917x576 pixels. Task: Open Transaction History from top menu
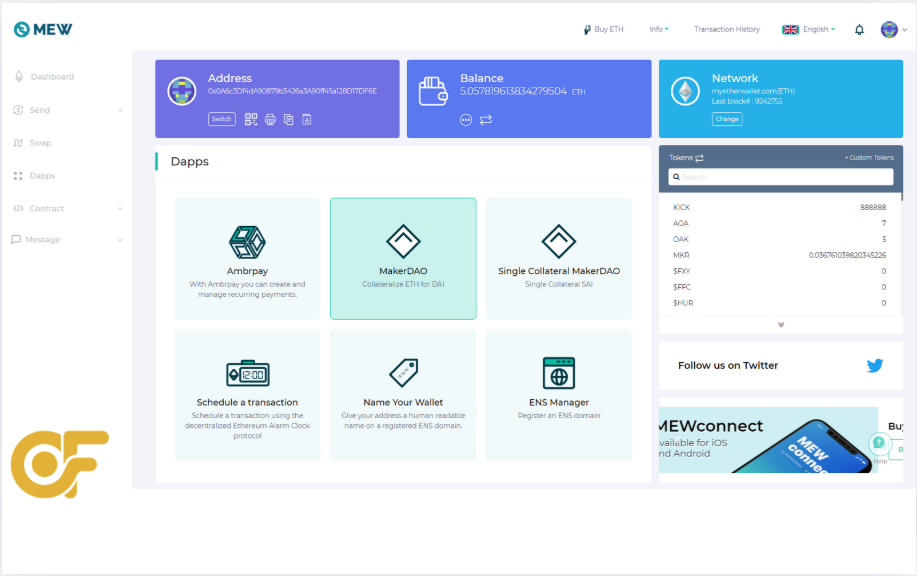coord(726,30)
